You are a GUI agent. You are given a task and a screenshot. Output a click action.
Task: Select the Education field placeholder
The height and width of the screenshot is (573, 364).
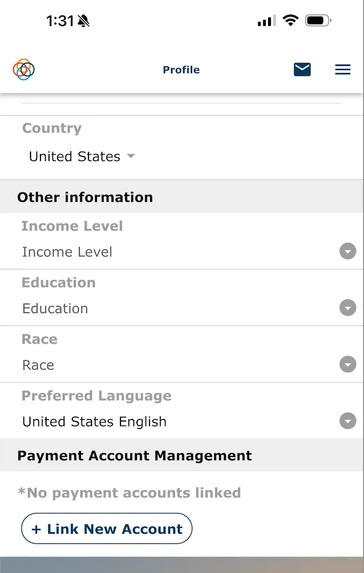point(55,308)
